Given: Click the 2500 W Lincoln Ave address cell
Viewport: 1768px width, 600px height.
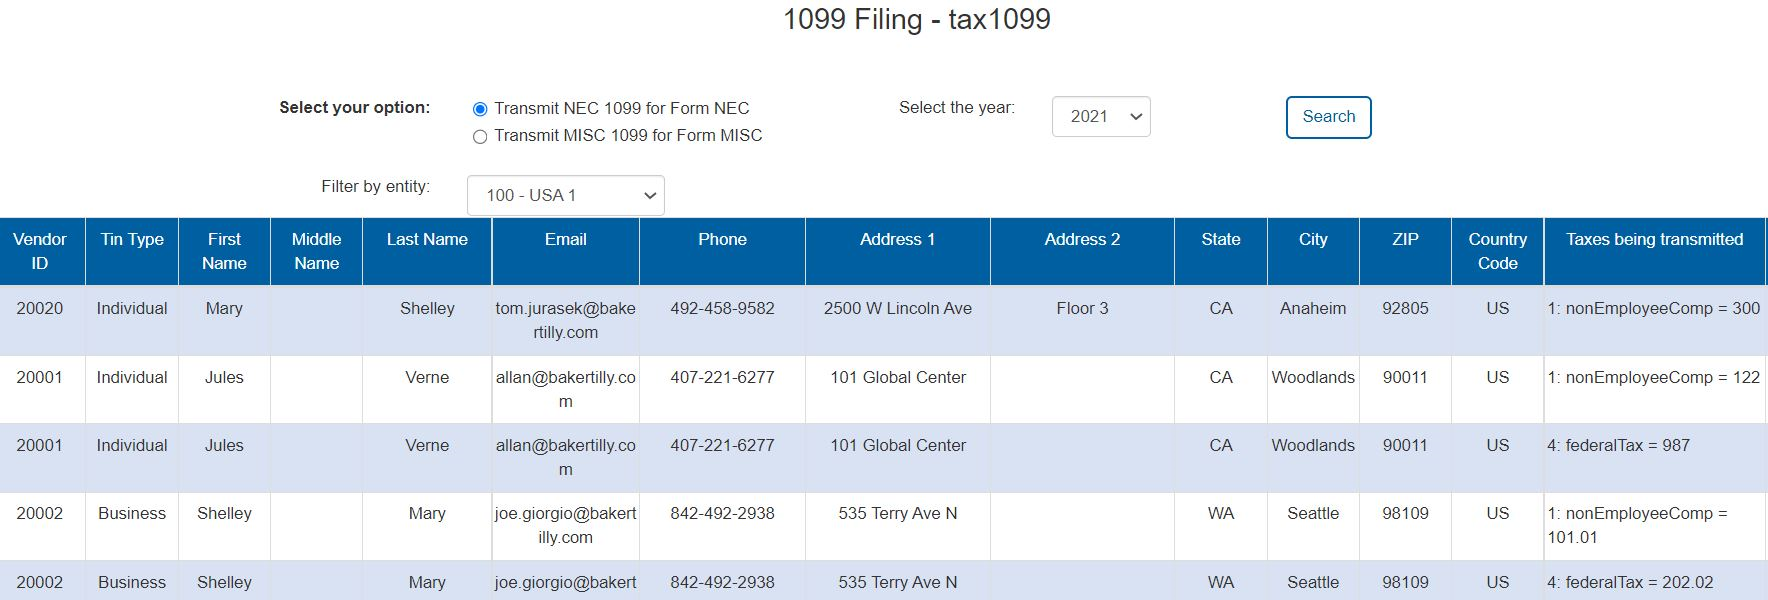Looking at the screenshot, I should (x=897, y=309).
